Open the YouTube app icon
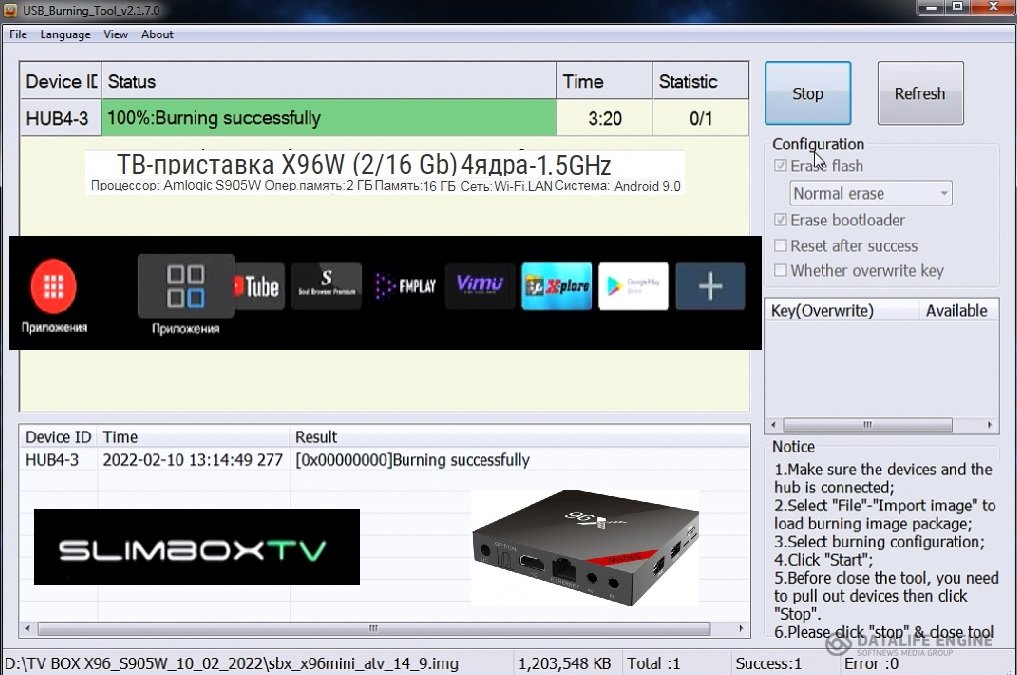Viewport: 1017px width, 675px height. pyautogui.click(x=259, y=286)
